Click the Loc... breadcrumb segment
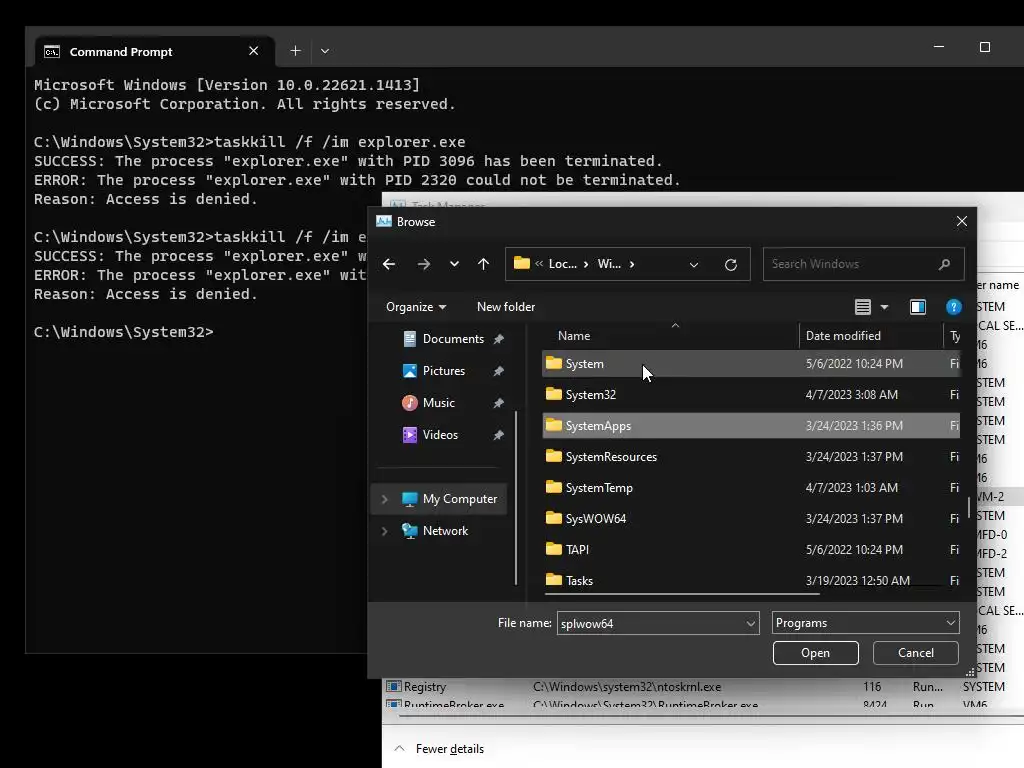The image size is (1024, 768). [x=562, y=264]
